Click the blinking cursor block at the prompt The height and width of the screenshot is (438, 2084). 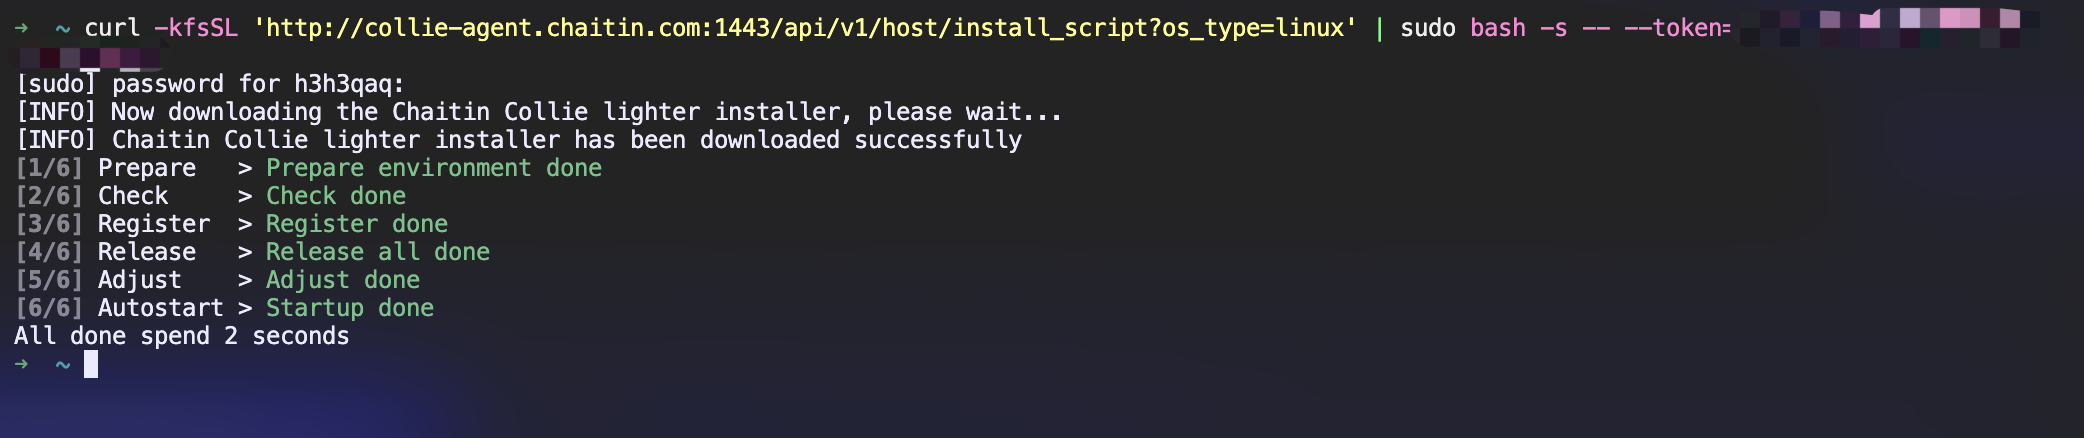(x=91, y=364)
